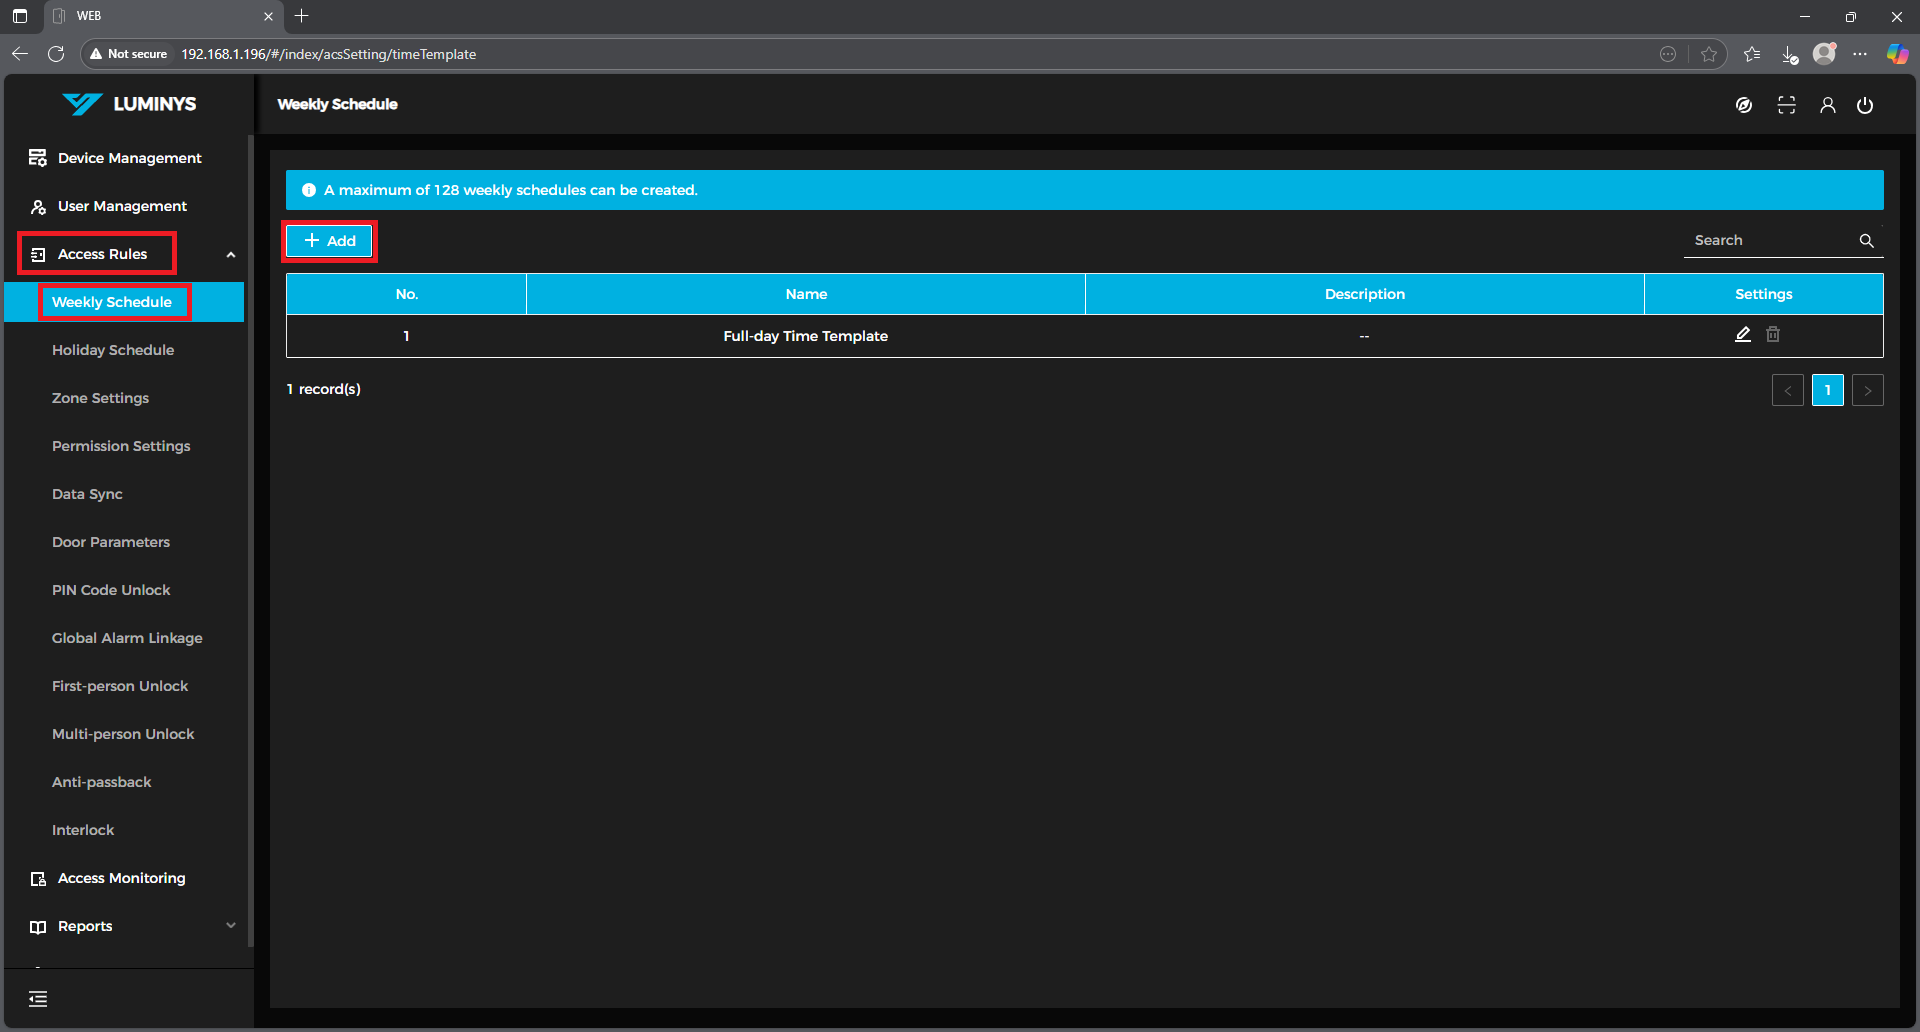The height and width of the screenshot is (1032, 1920).
Task: Open the user account icon
Action: coord(1827,105)
